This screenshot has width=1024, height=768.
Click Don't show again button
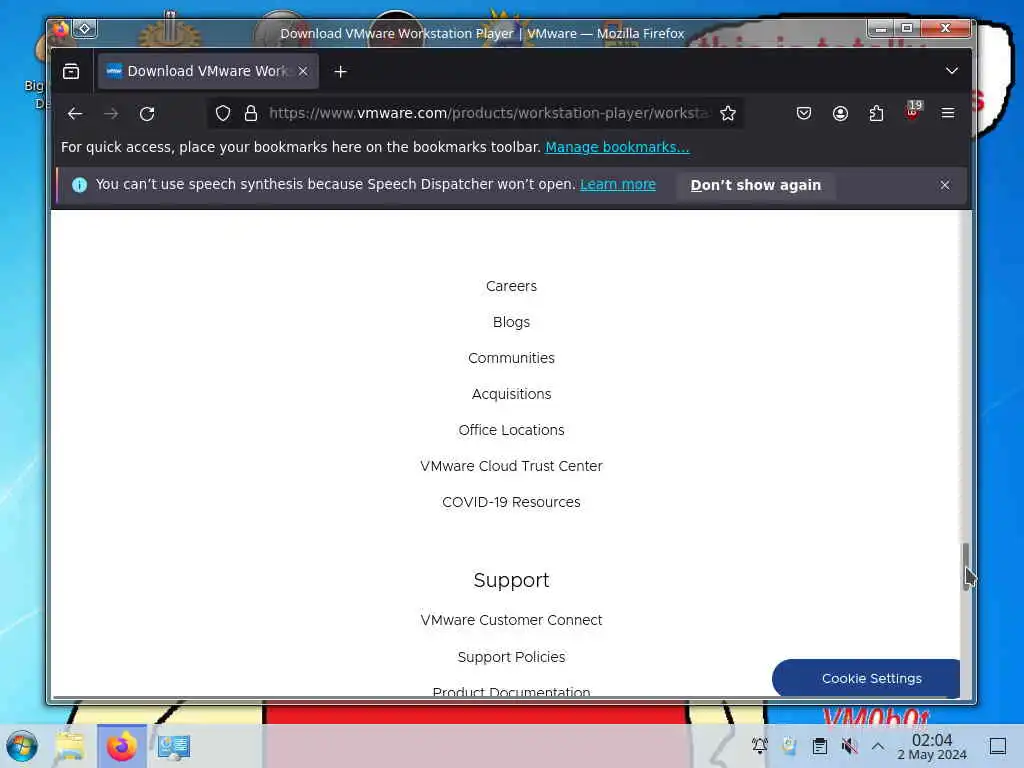point(756,185)
